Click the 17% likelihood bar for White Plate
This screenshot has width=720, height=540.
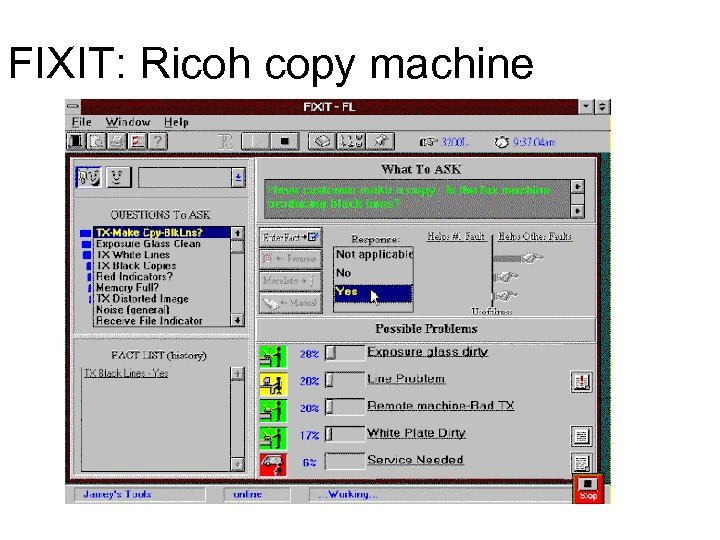click(x=345, y=434)
